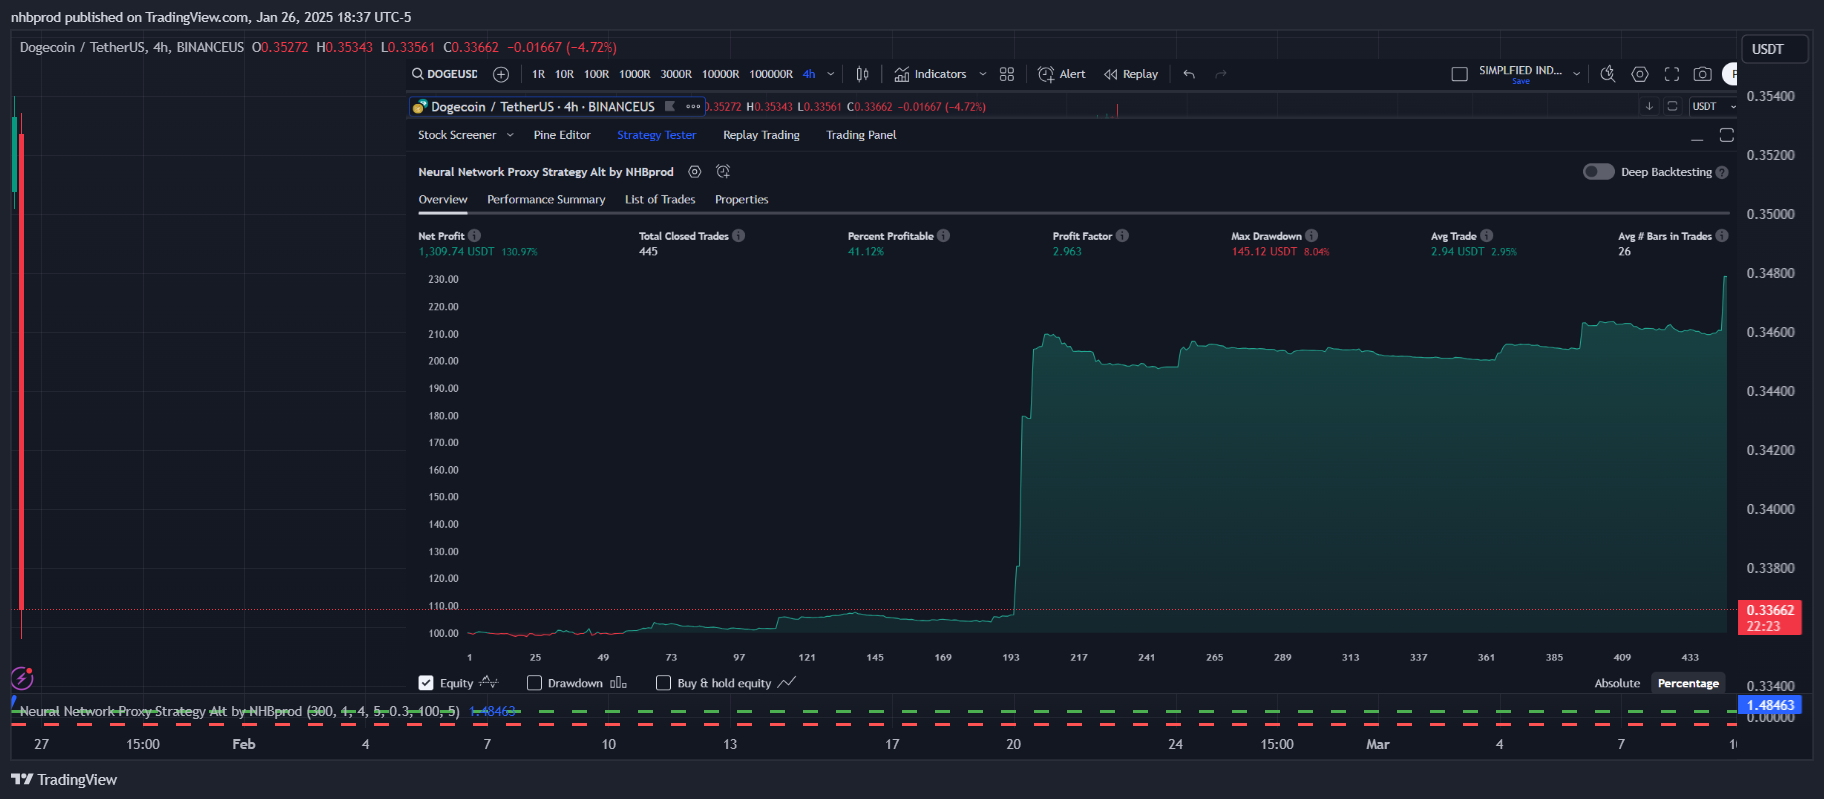
Task: Open the outer USDT price scale currency button
Action: point(1774,49)
